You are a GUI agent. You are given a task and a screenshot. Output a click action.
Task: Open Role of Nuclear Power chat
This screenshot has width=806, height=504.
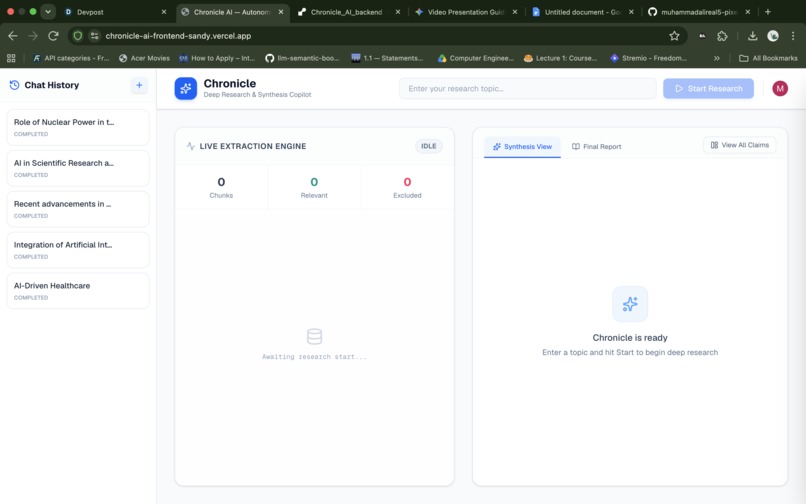coord(78,127)
